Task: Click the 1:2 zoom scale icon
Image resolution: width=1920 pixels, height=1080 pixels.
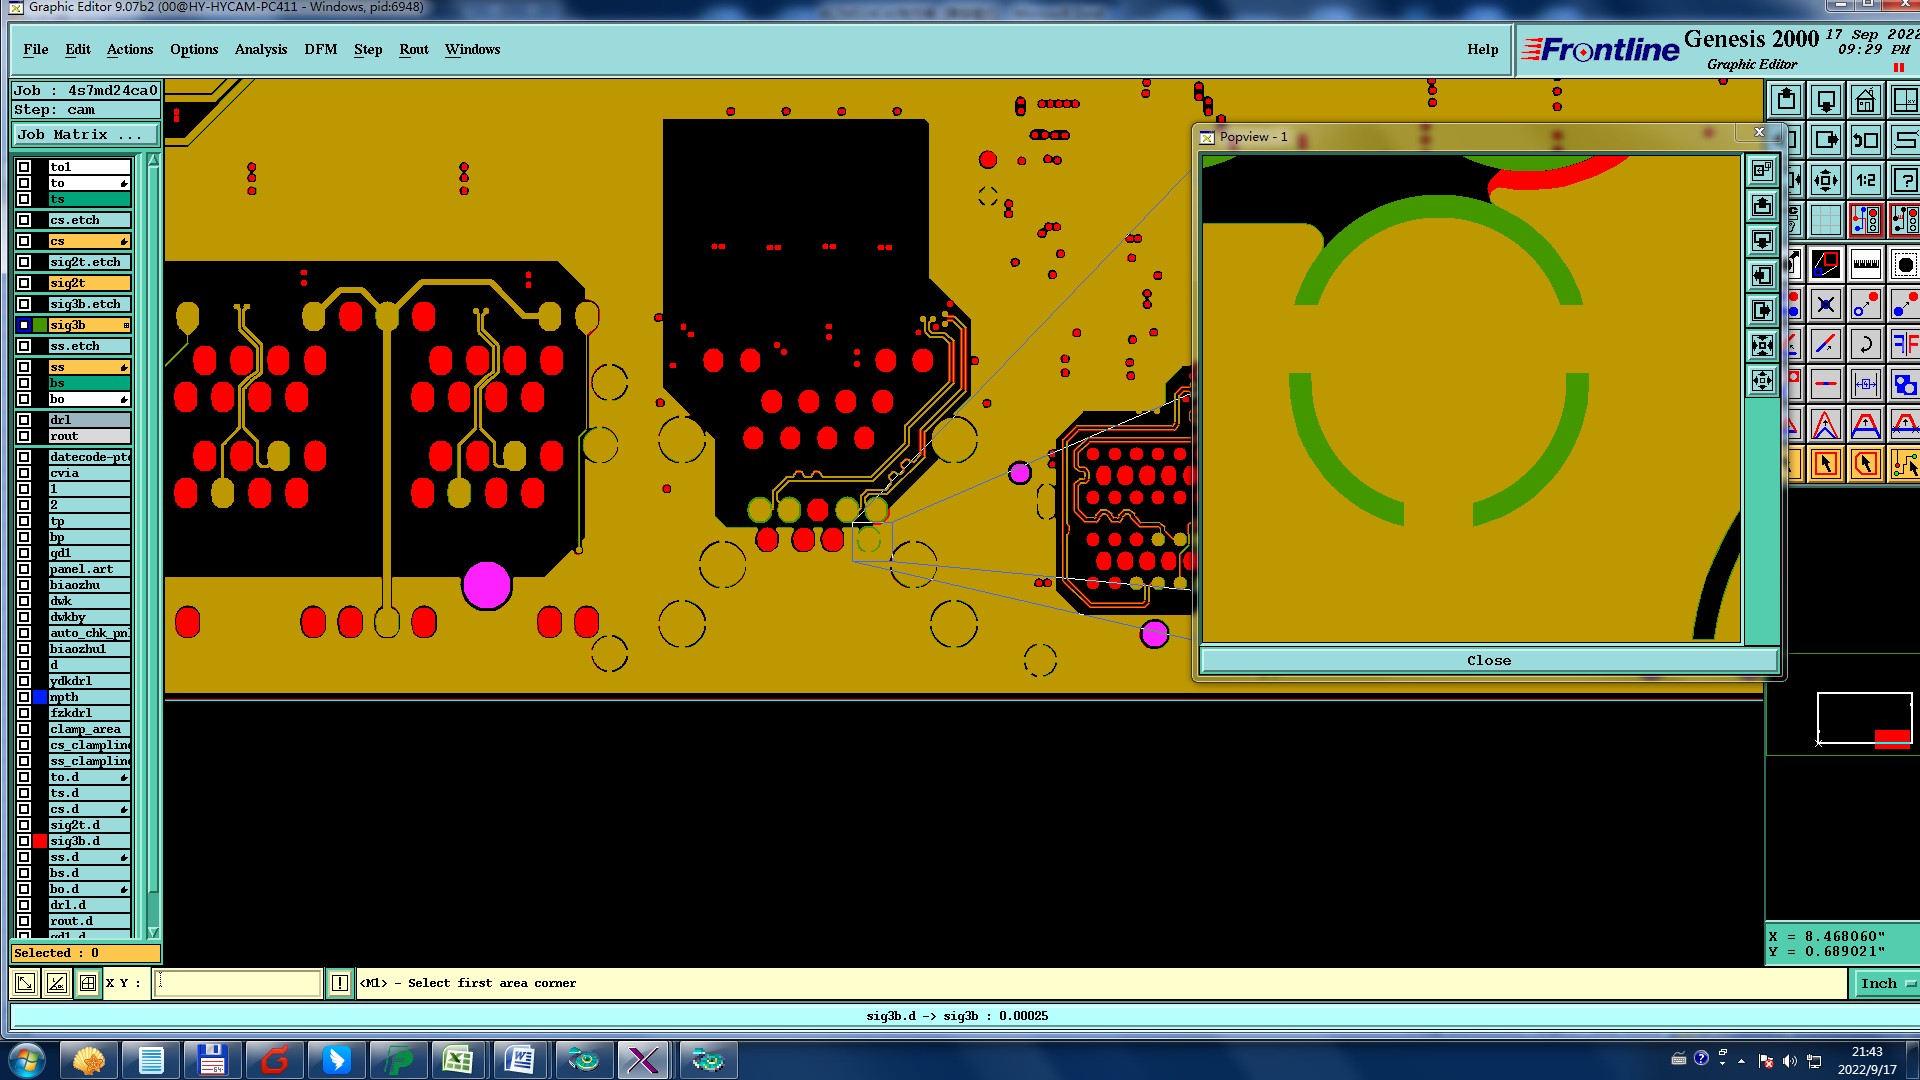Action: pyautogui.click(x=1865, y=181)
